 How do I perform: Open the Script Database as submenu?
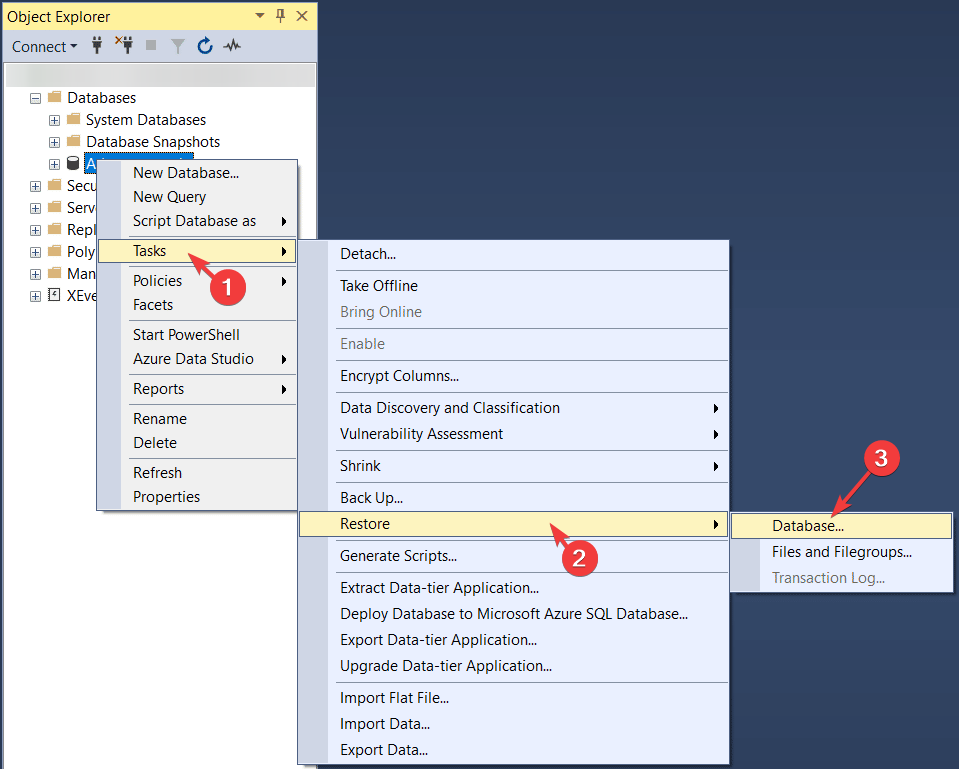195,220
